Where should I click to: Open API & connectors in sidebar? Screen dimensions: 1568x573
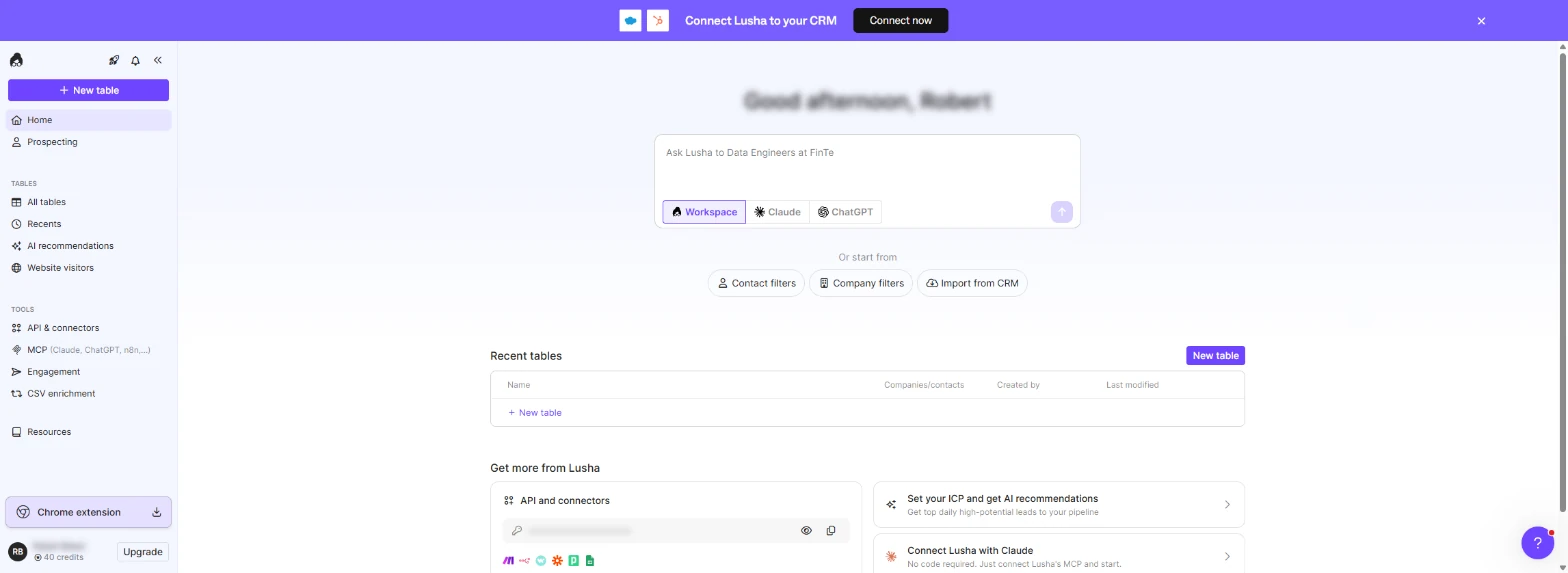point(88,328)
